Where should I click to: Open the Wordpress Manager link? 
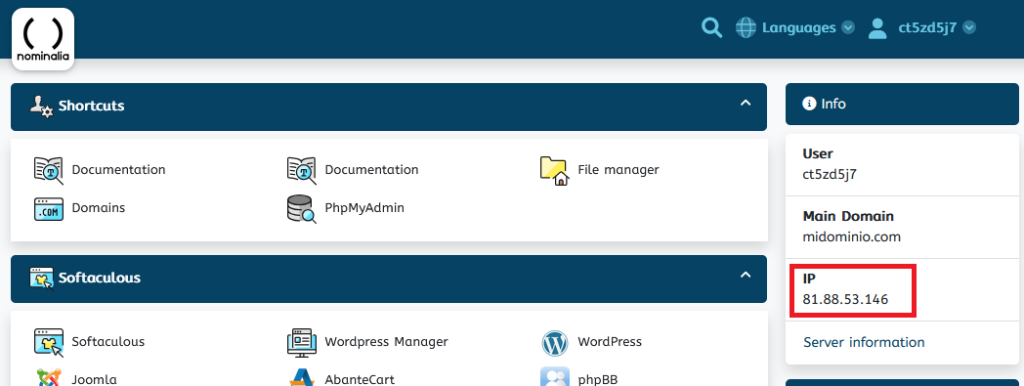[386, 342]
